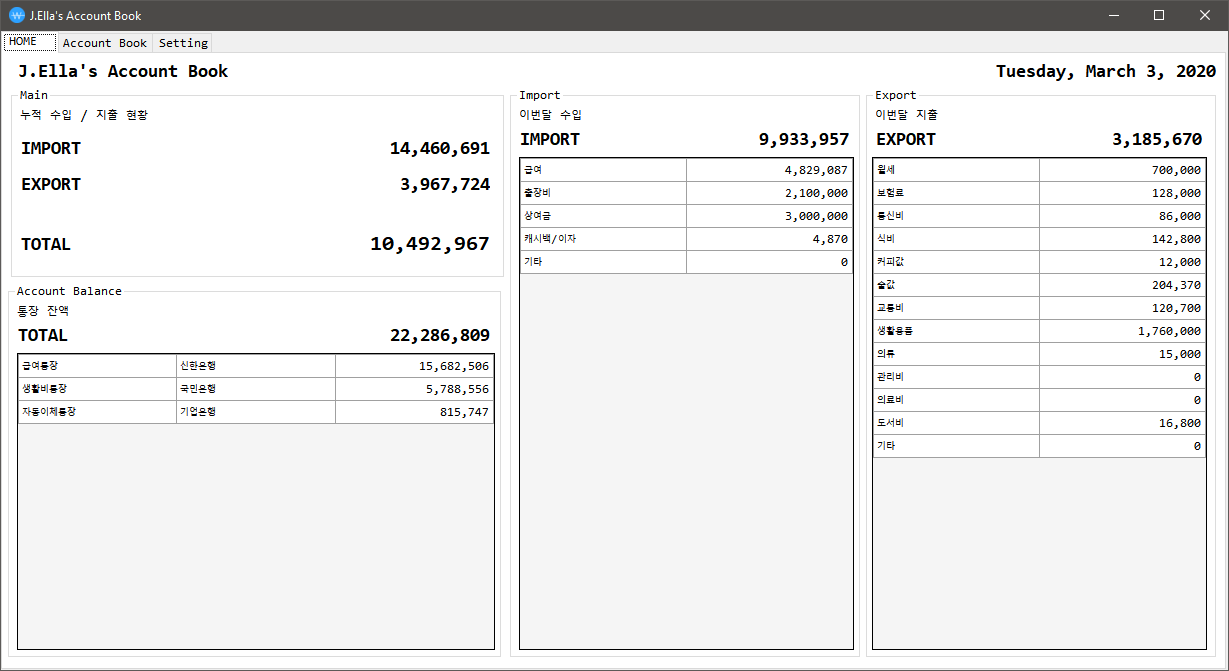Click the expense amount 204,370
The height and width of the screenshot is (671, 1229).
[1122, 285]
